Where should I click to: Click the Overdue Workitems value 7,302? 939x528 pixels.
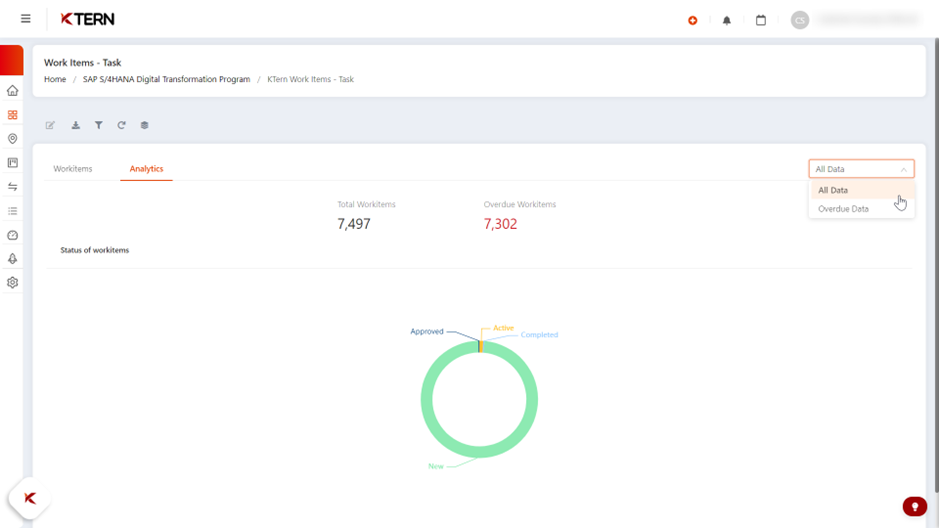tap(500, 224)
